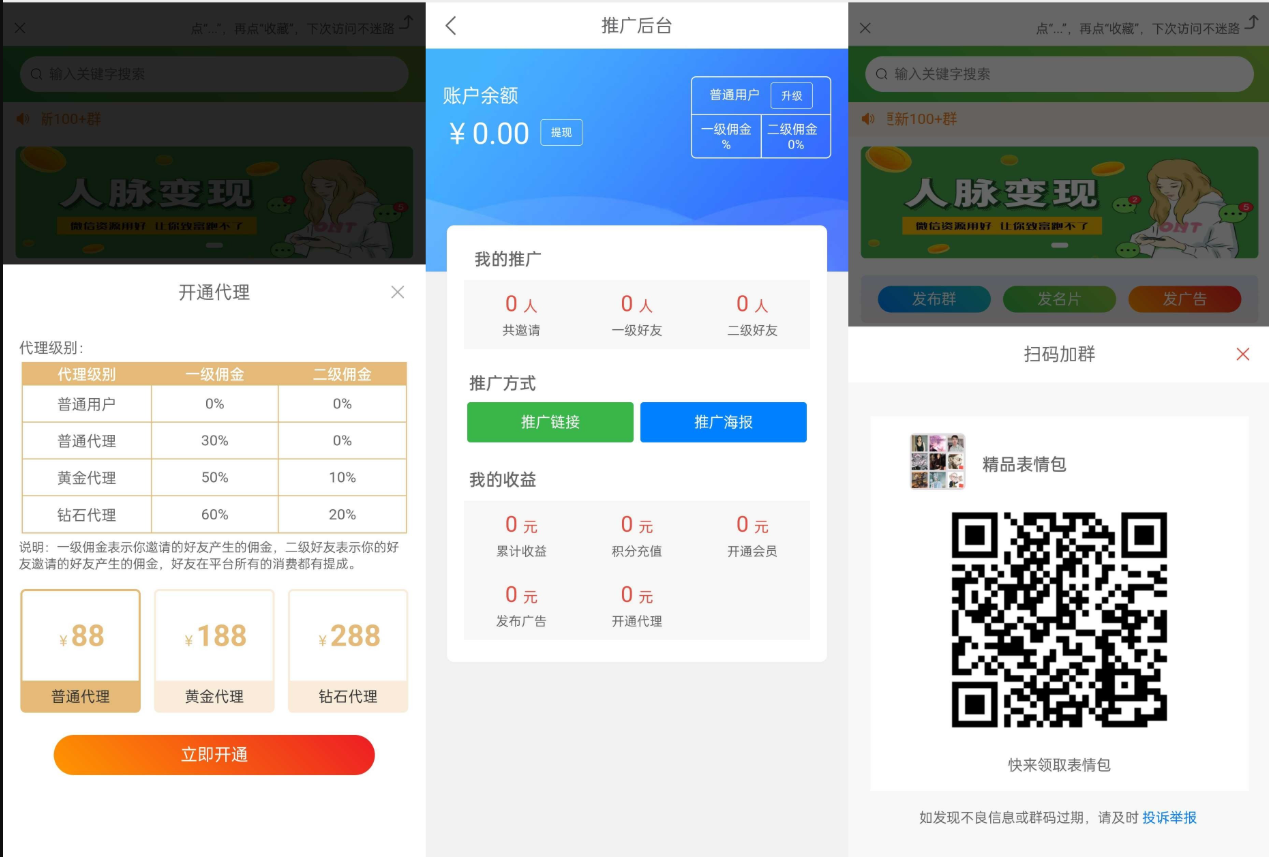
Task: Click the 快来领取表情包 caption
Action: point(1059,765)
